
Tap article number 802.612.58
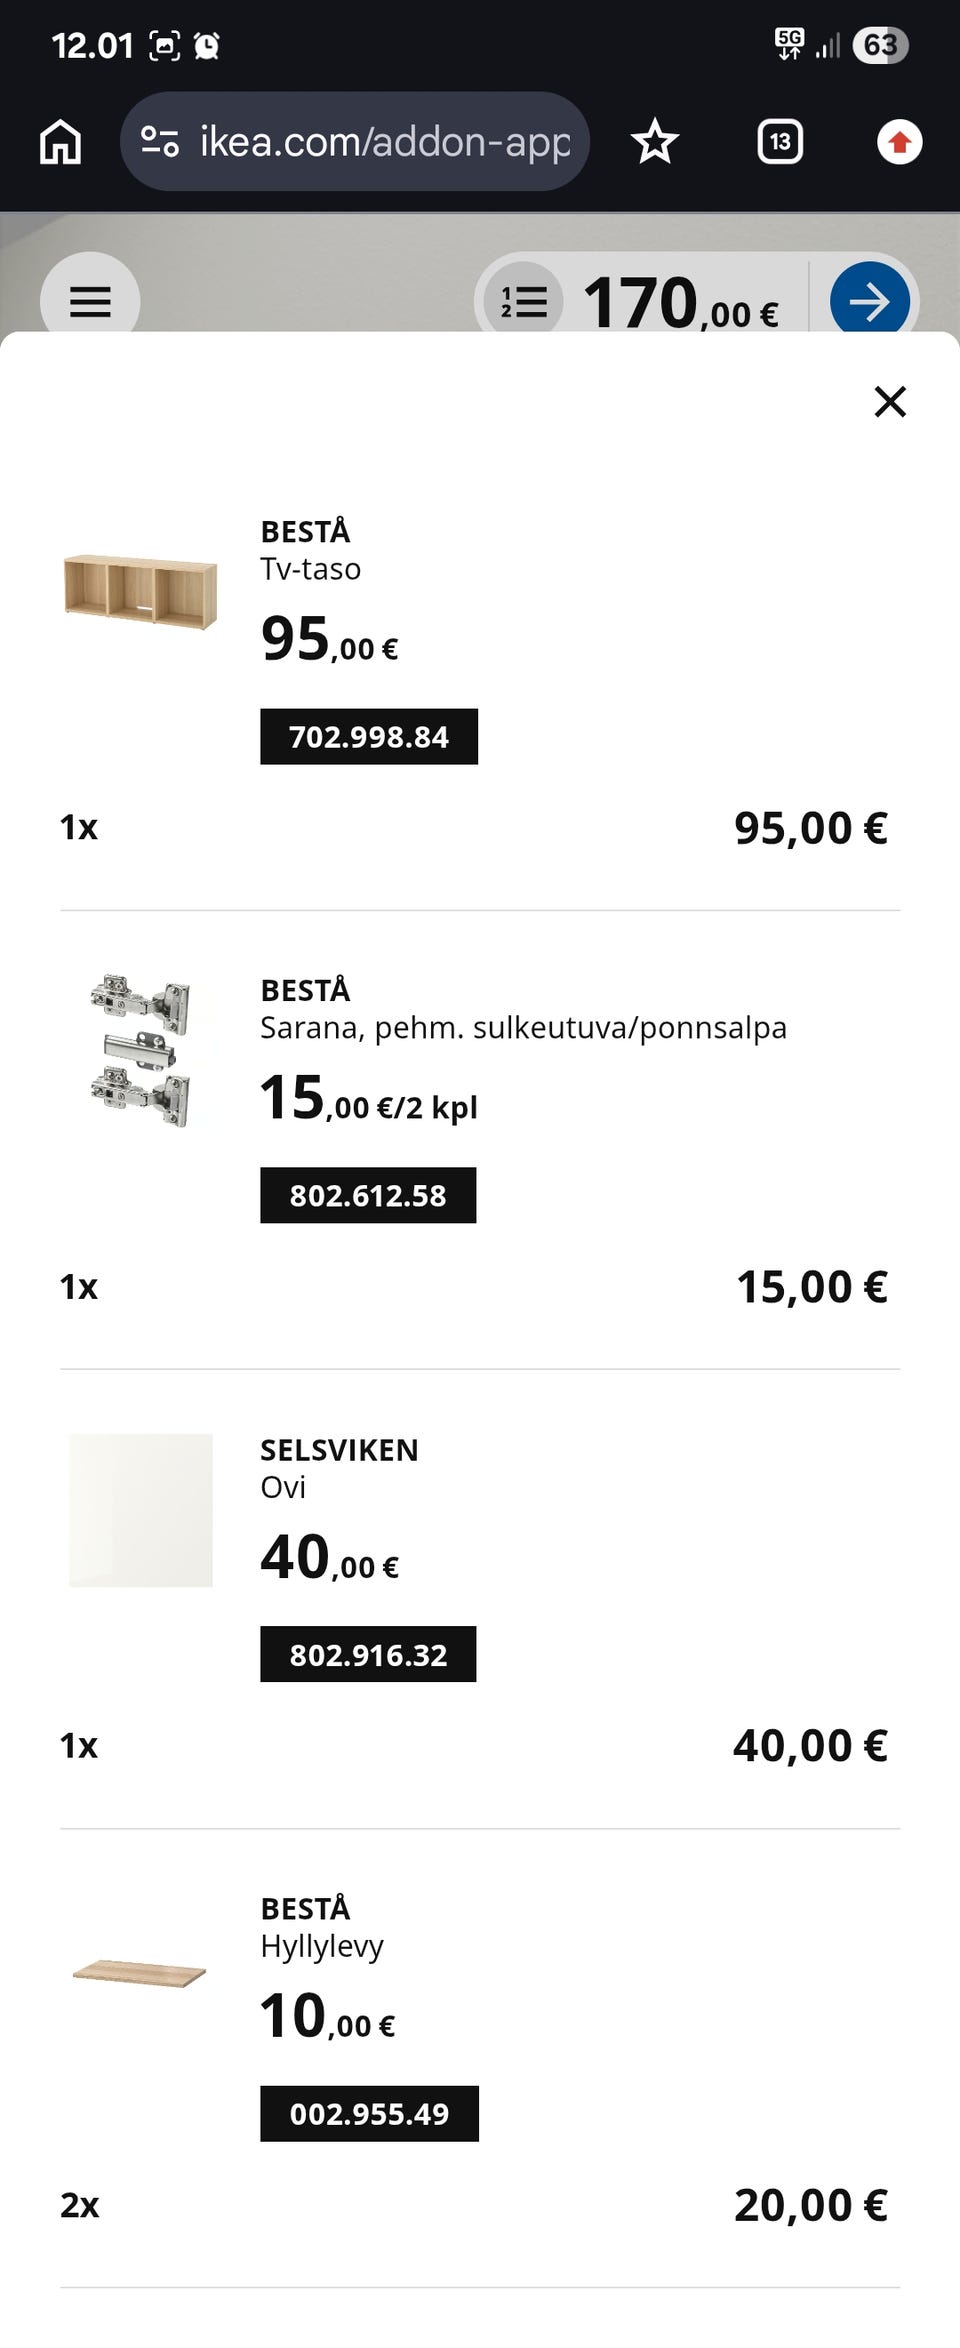[368, 1195]
